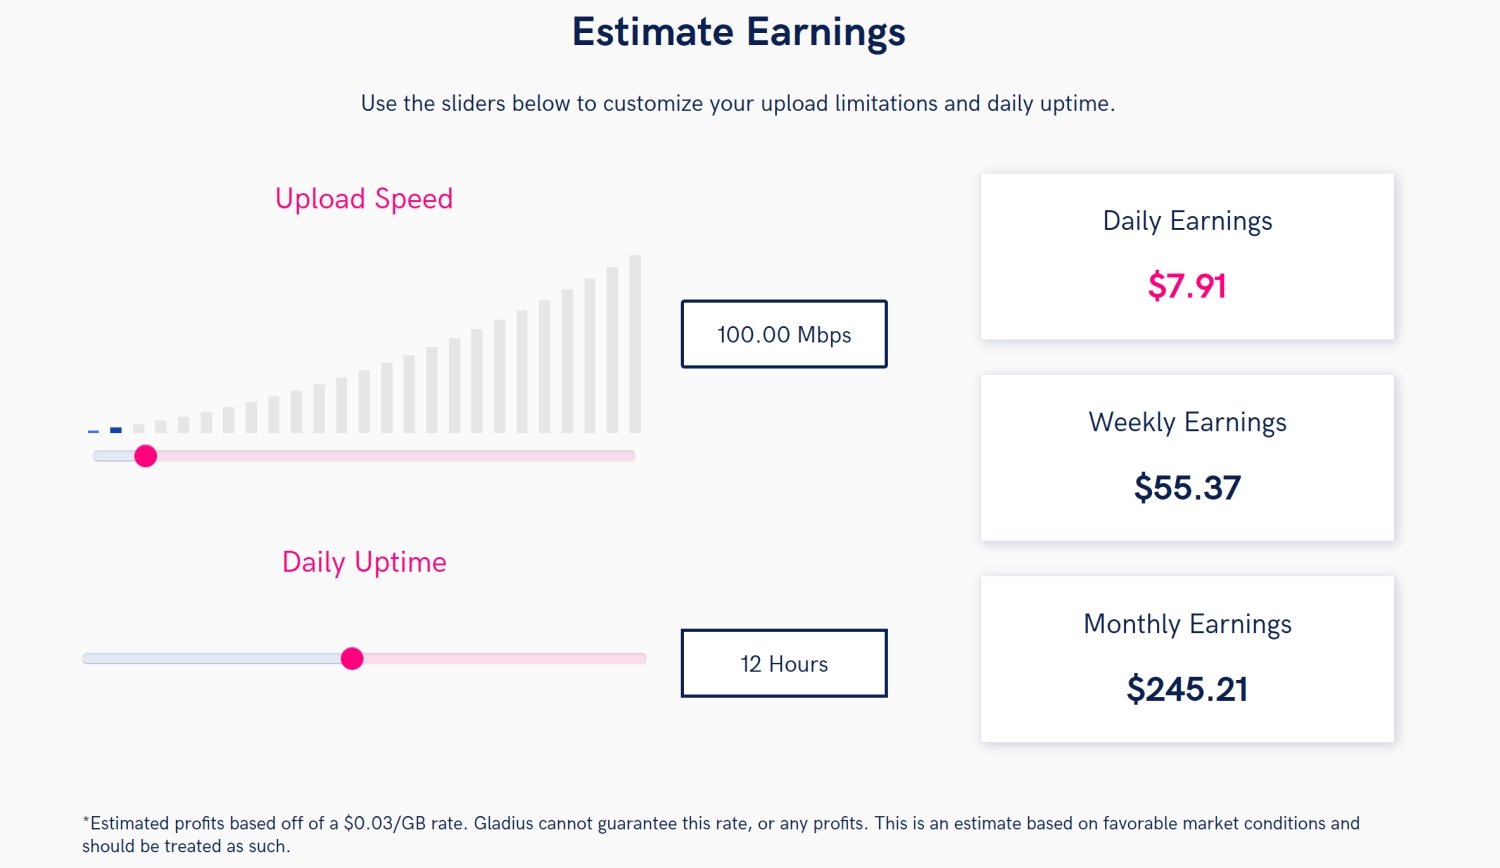1500x868 pixels.
Task: Click the Daily Uptime label
Action: pyautogui.click(x=364, y=562)
